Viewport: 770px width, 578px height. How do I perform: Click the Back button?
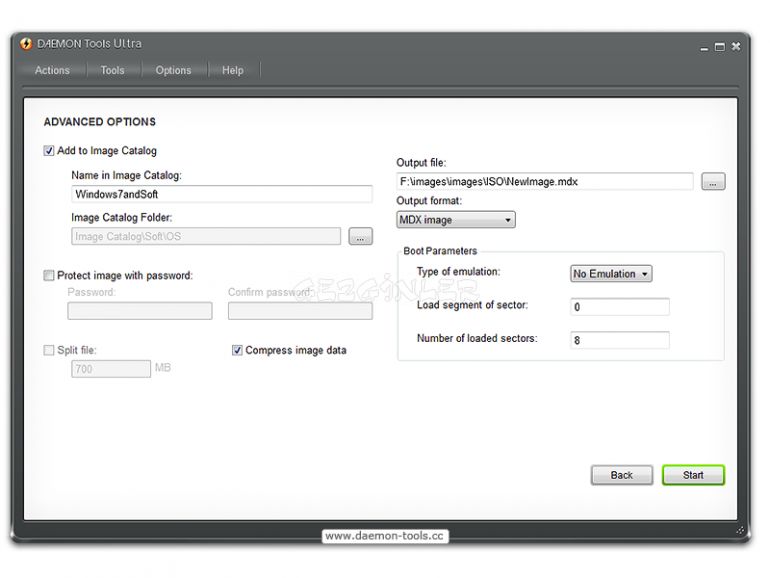click(622, 475)
